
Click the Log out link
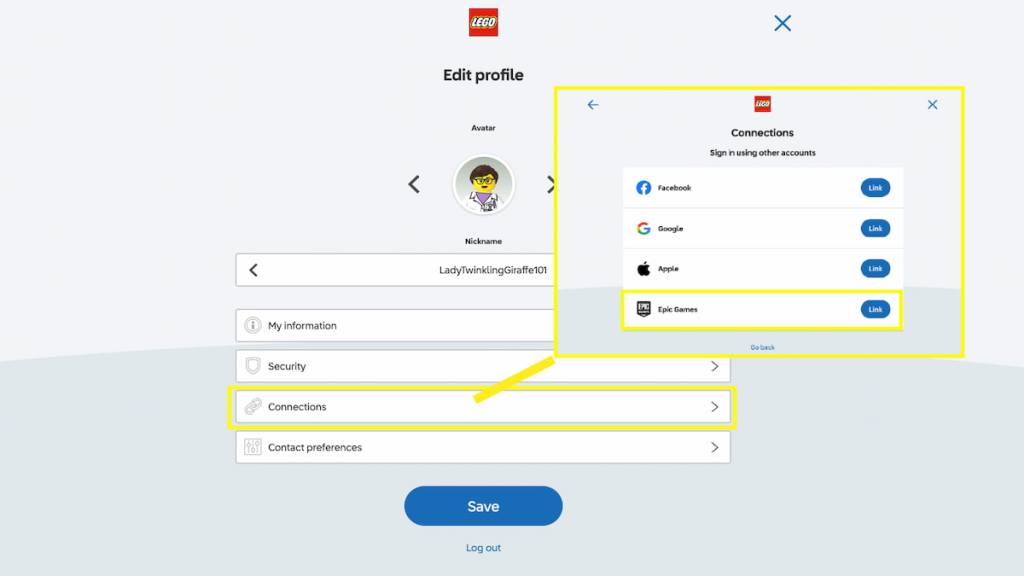pos(483,548)
